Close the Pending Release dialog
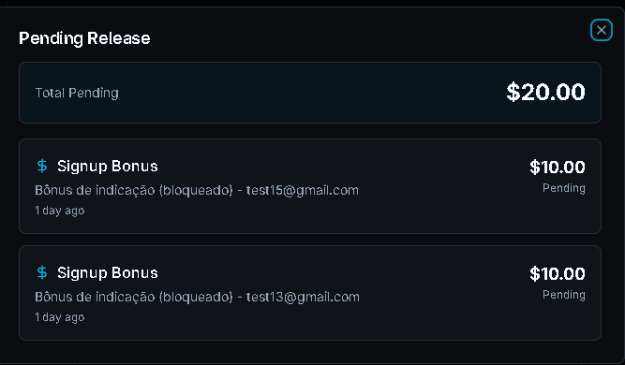The image size is (625, 365). tap(601, 30)
